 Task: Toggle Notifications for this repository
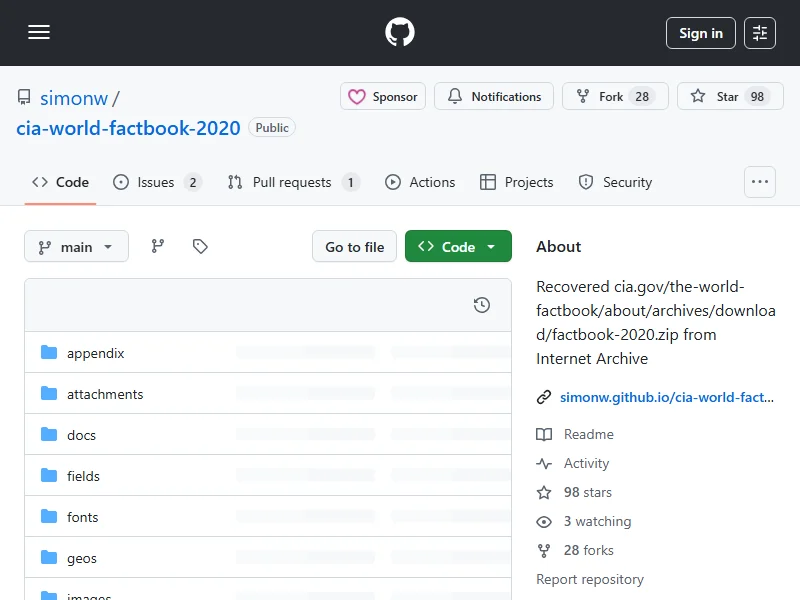(494, 97)
